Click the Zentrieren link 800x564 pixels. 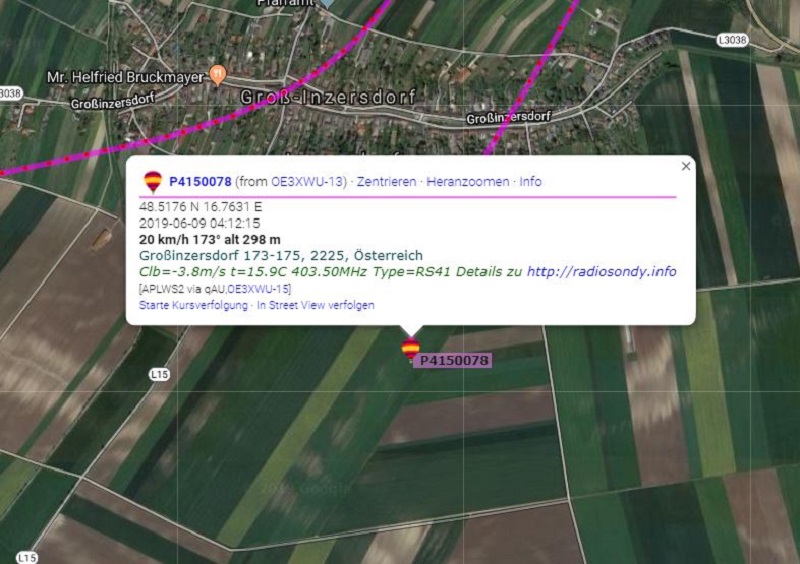(x=386, y=182)
